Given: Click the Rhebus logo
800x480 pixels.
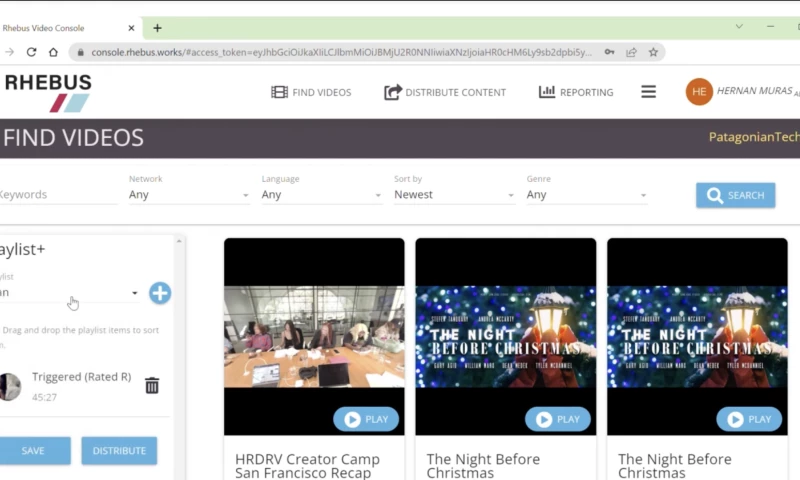Looking at the screenshot, I should [x=48, y=92].
